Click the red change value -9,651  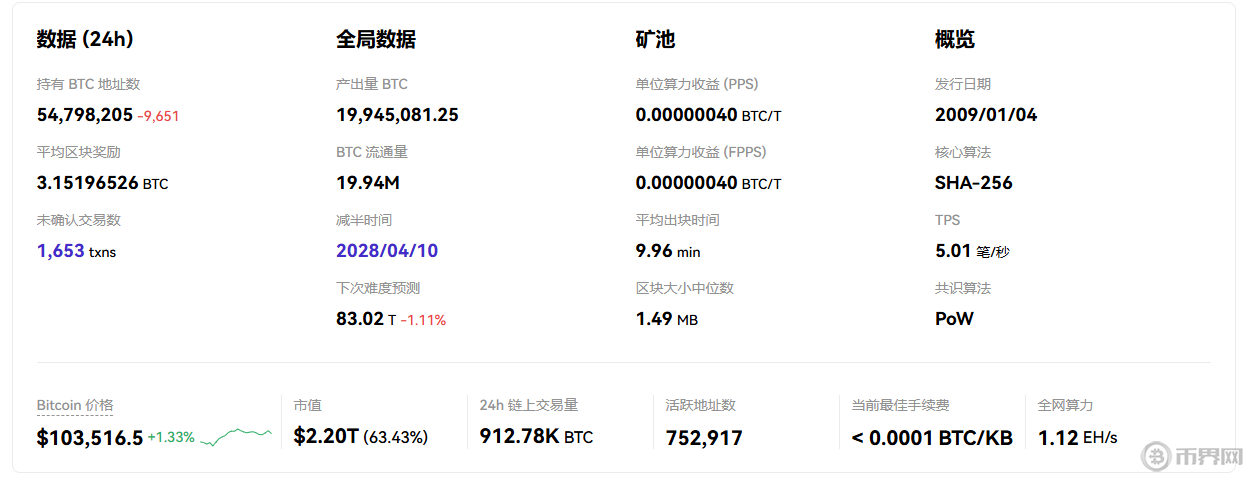coord(158,116)
